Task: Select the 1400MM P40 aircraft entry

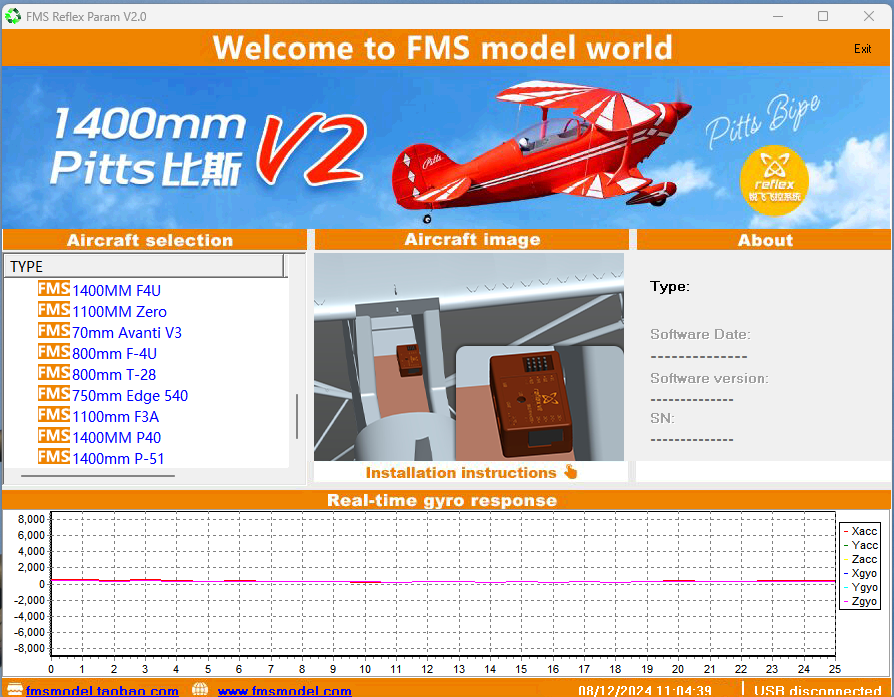Action: (116, 437)
